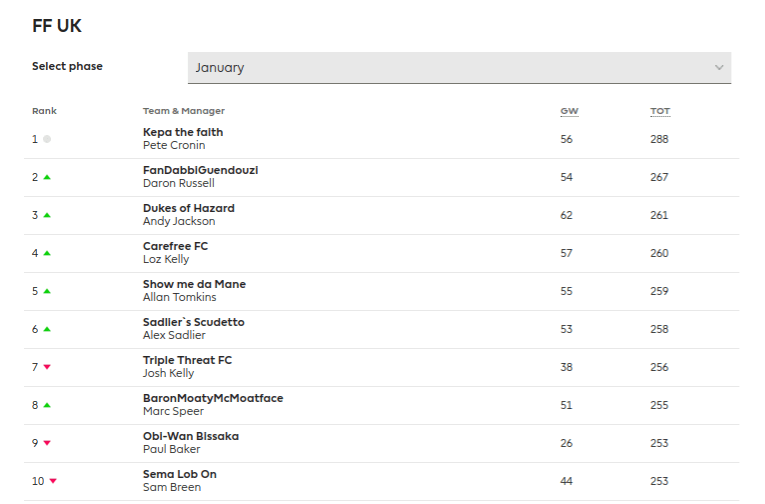
Task: Click the green up arrow beside rank 2
Action: pos(47,177)
